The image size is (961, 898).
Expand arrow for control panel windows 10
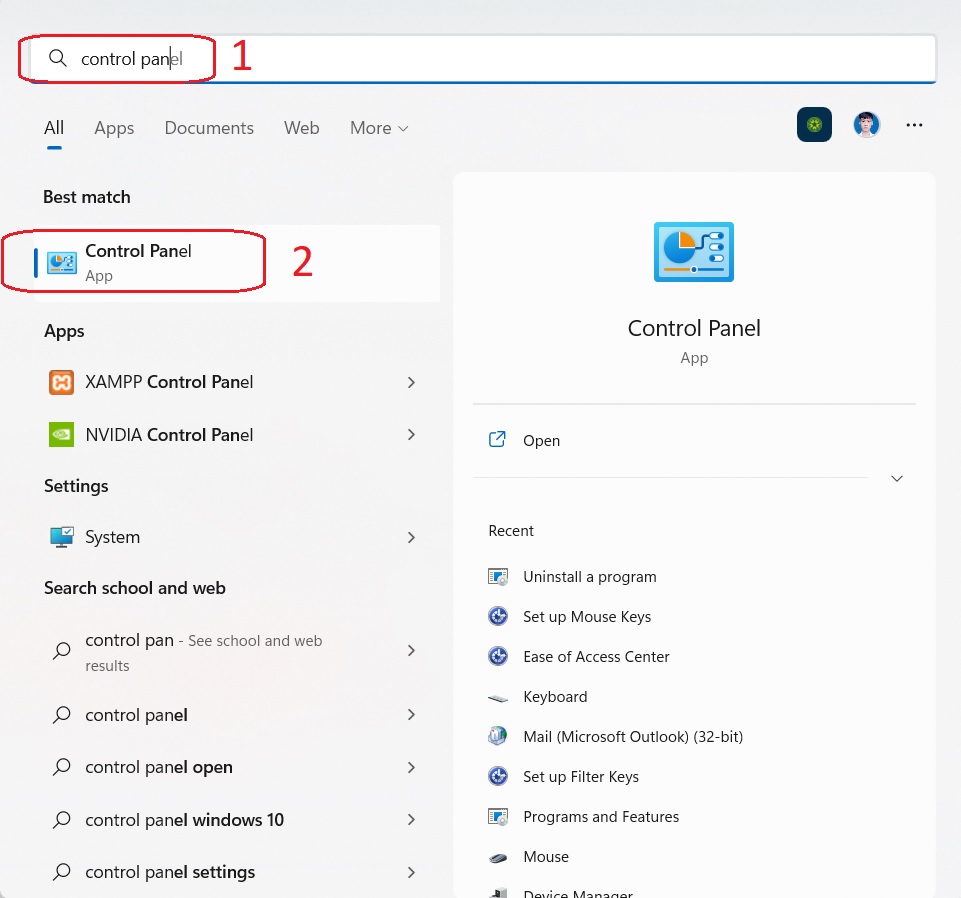pos(411,820)
